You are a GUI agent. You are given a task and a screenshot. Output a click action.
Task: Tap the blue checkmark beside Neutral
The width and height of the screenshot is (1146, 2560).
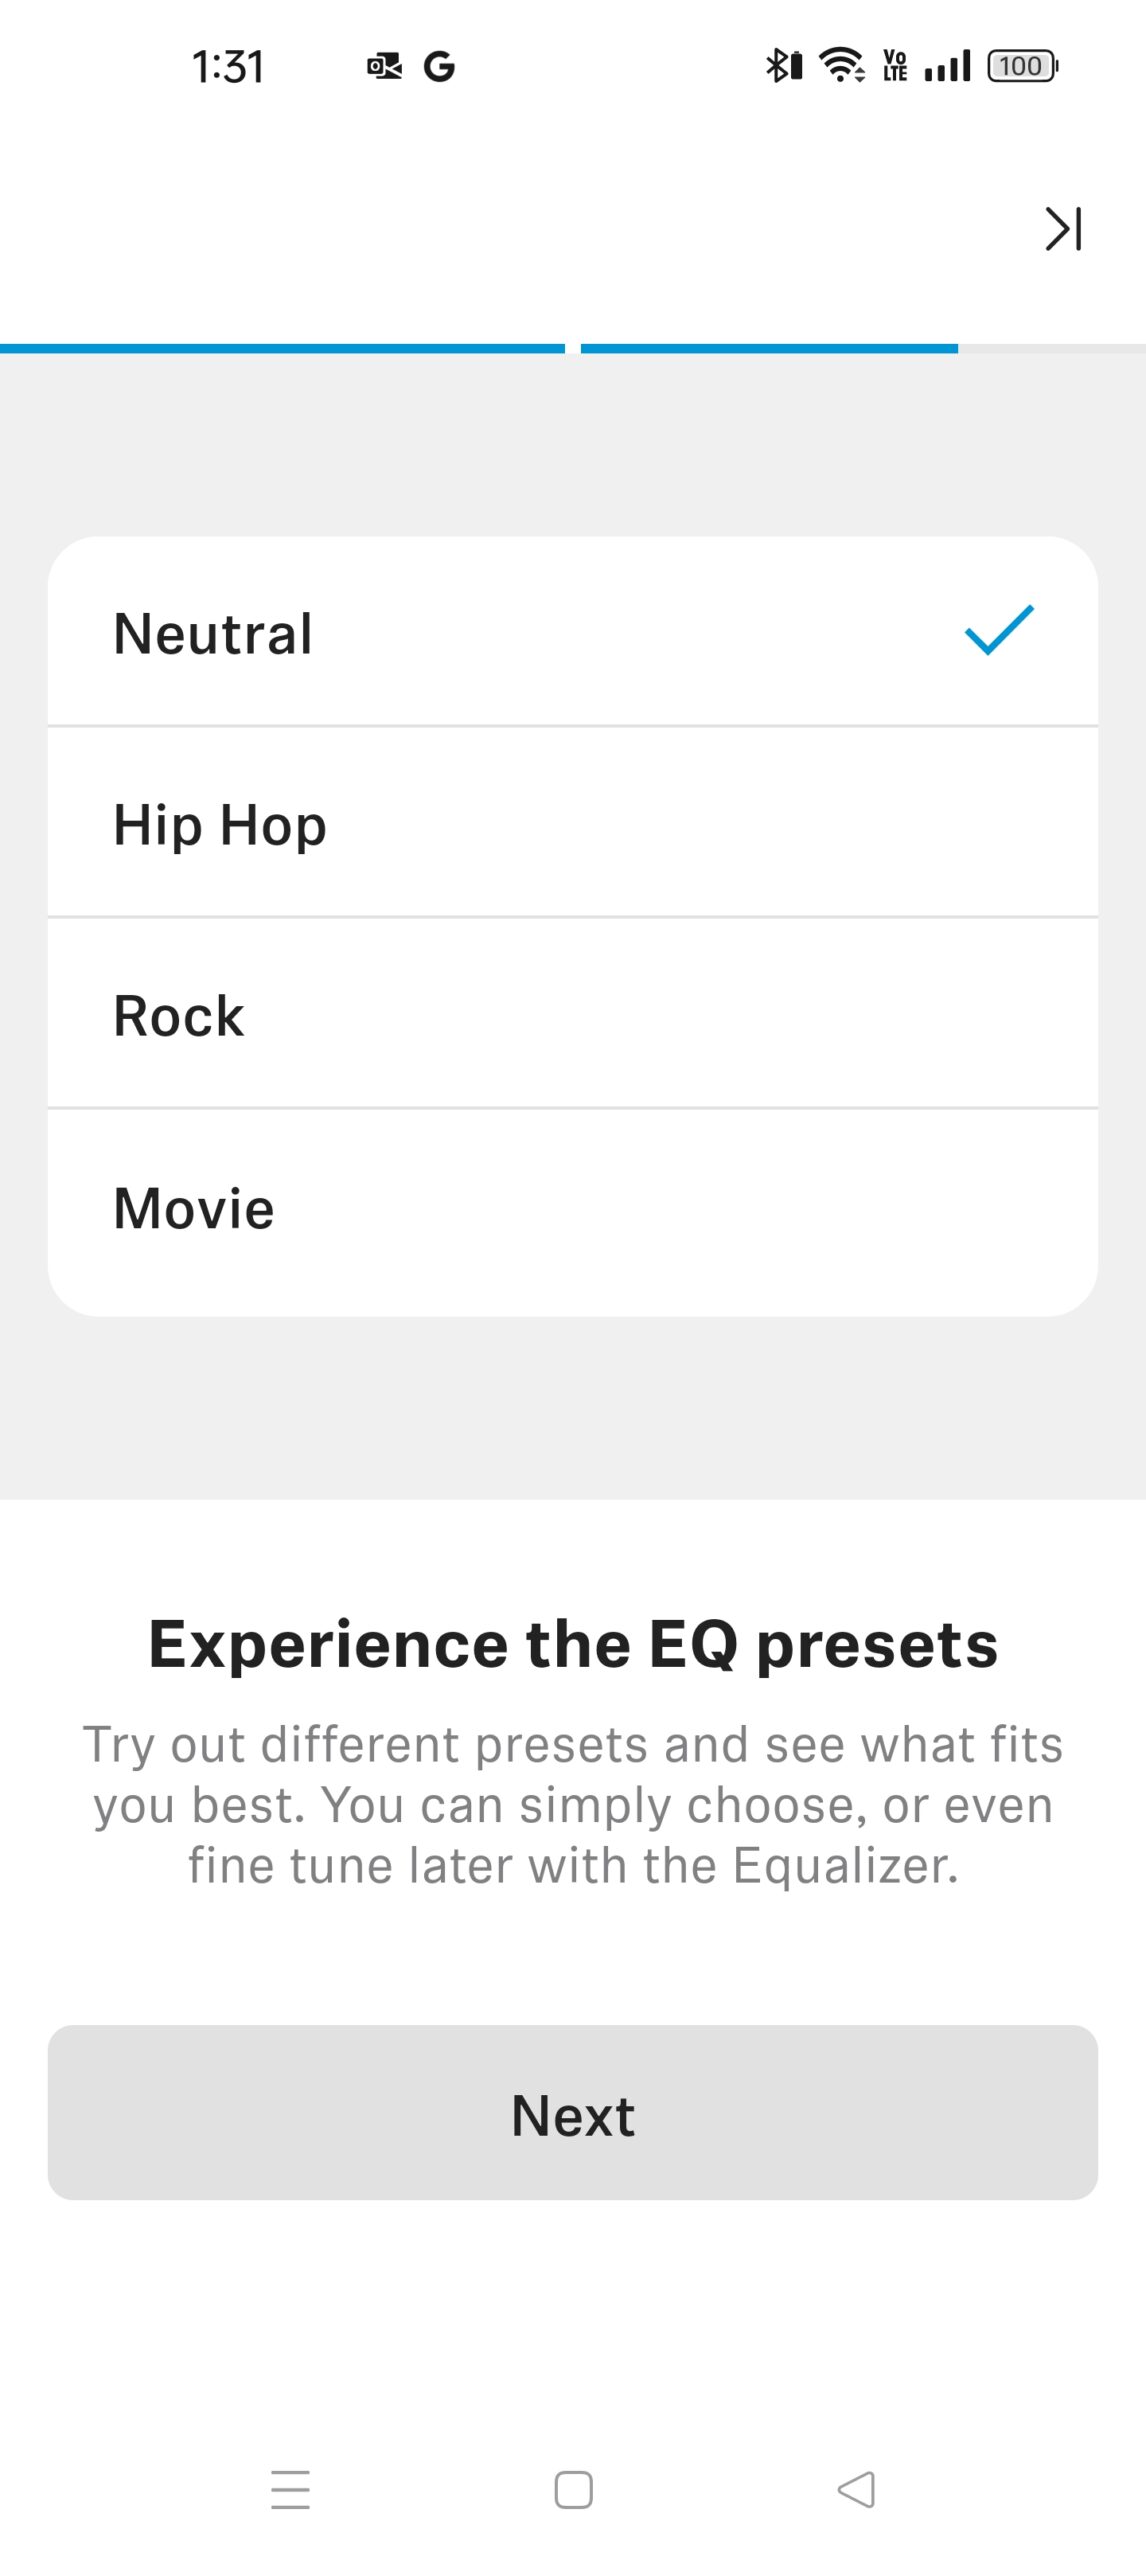click(x=999, y=631)
